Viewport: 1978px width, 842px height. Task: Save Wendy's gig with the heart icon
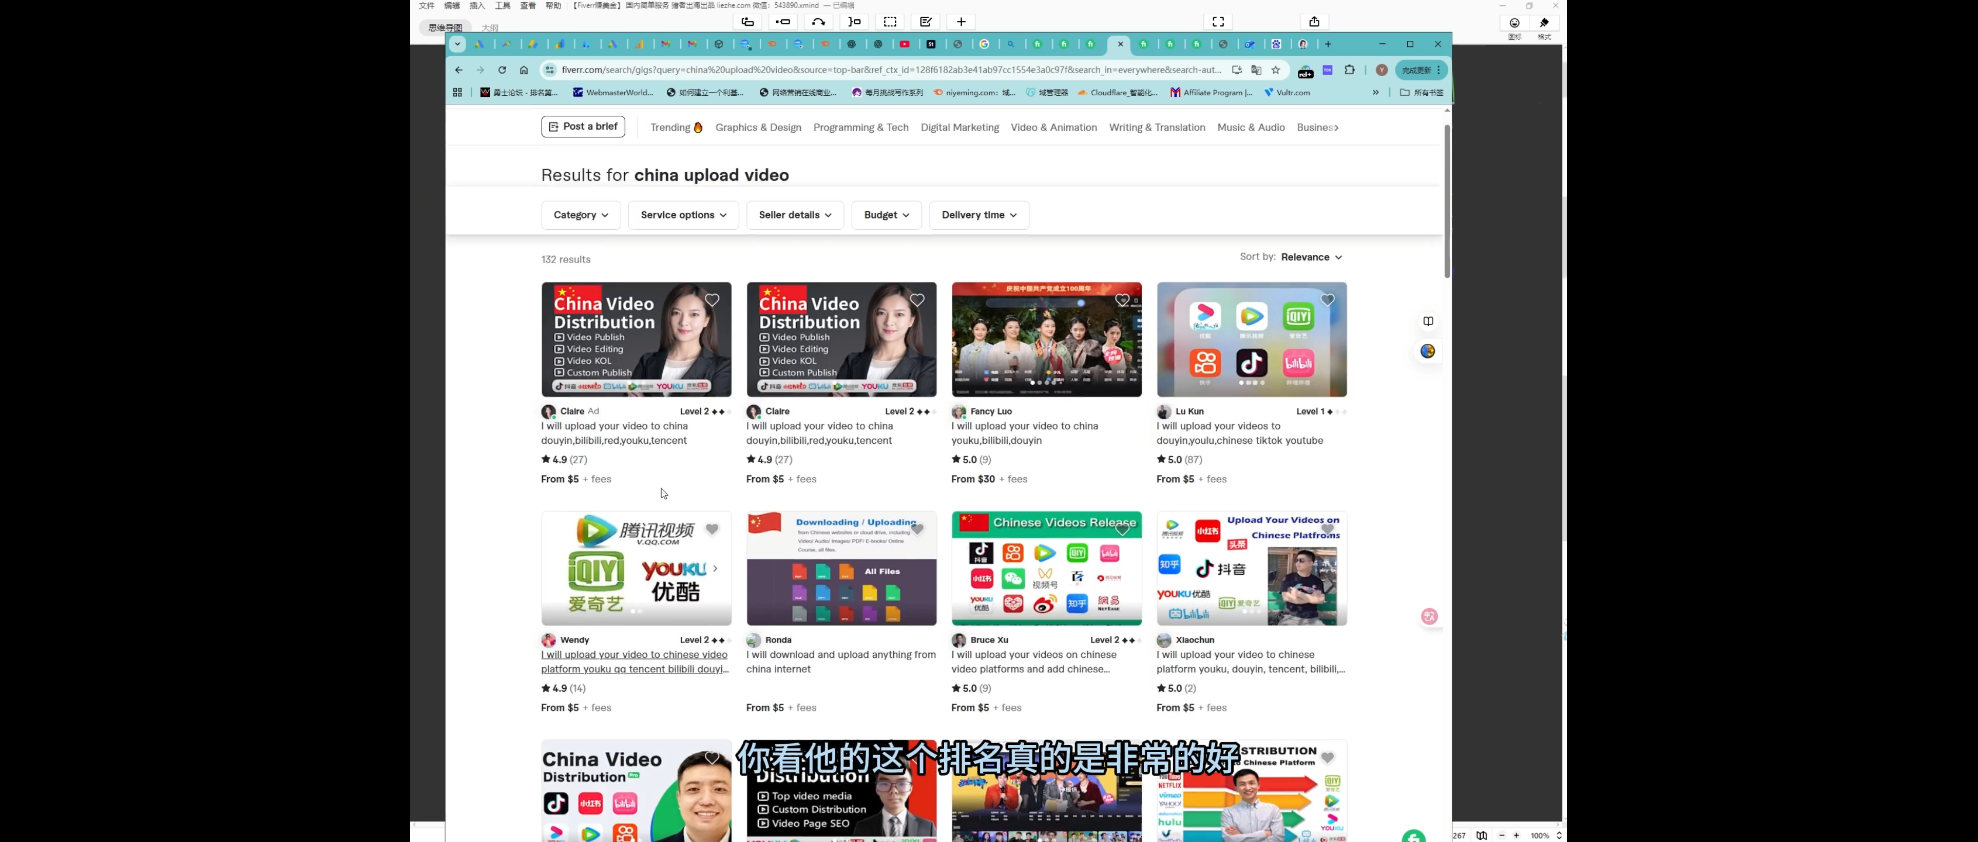[712, 529]
